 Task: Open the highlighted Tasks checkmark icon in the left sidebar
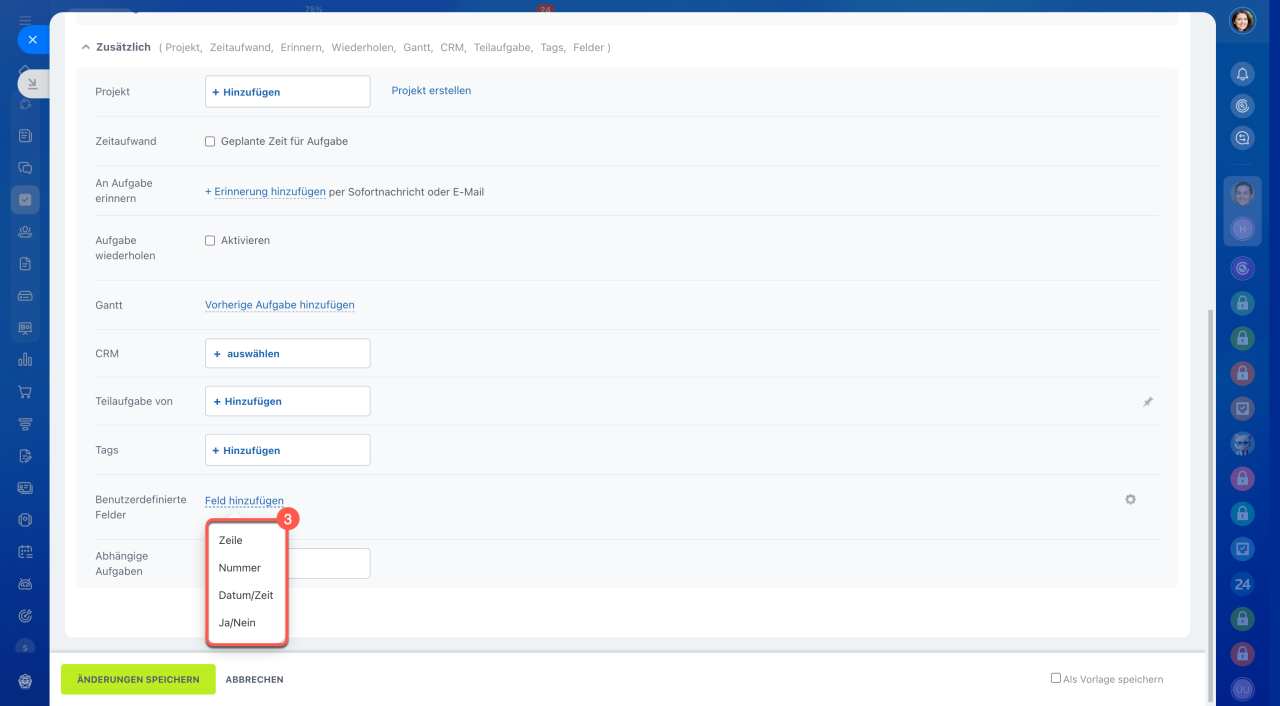pos(25,200)
